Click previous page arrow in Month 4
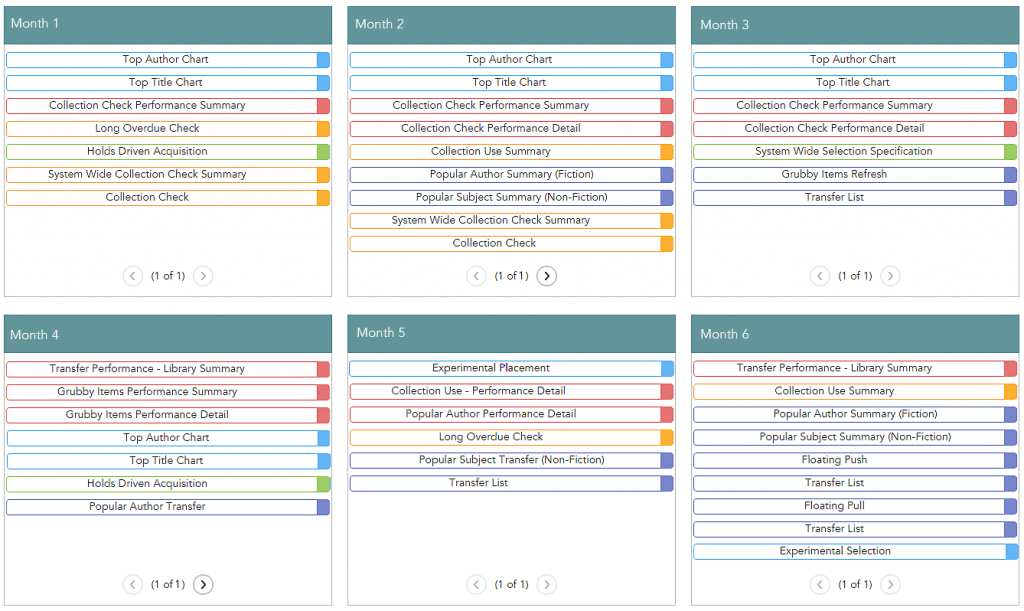The height and width of the screenshot is (611, 1024). click(133, 585)
